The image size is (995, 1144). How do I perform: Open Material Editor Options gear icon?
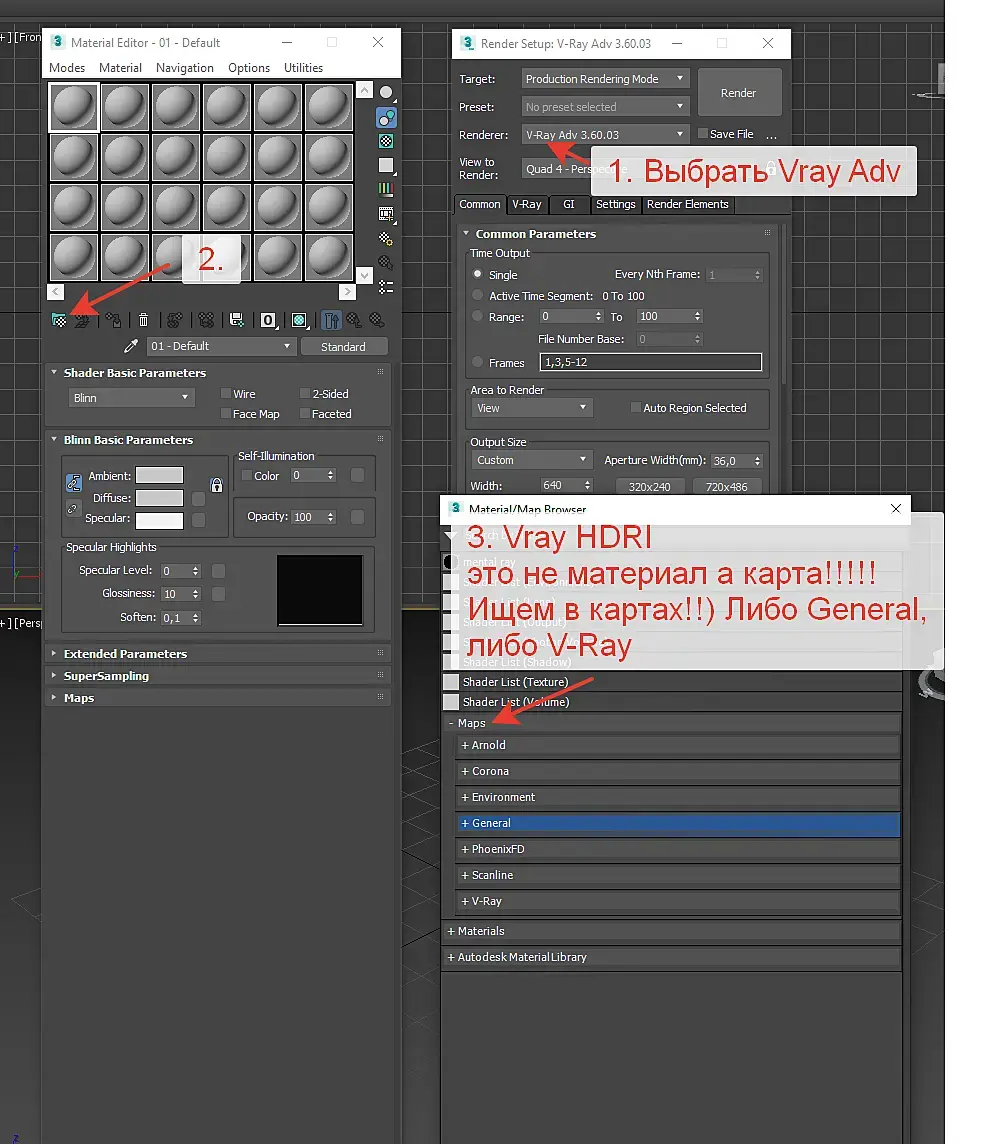[386, 239]
